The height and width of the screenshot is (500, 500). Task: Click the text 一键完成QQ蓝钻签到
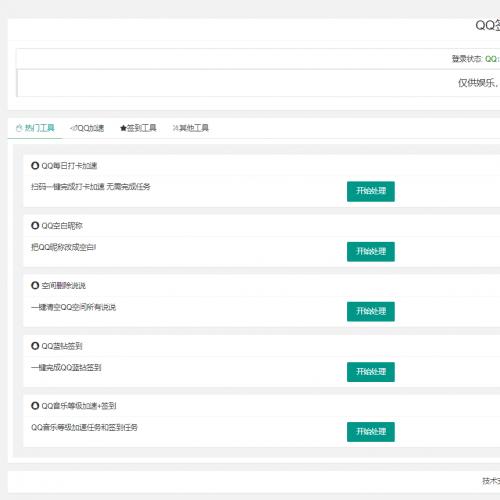coord(66,367)
